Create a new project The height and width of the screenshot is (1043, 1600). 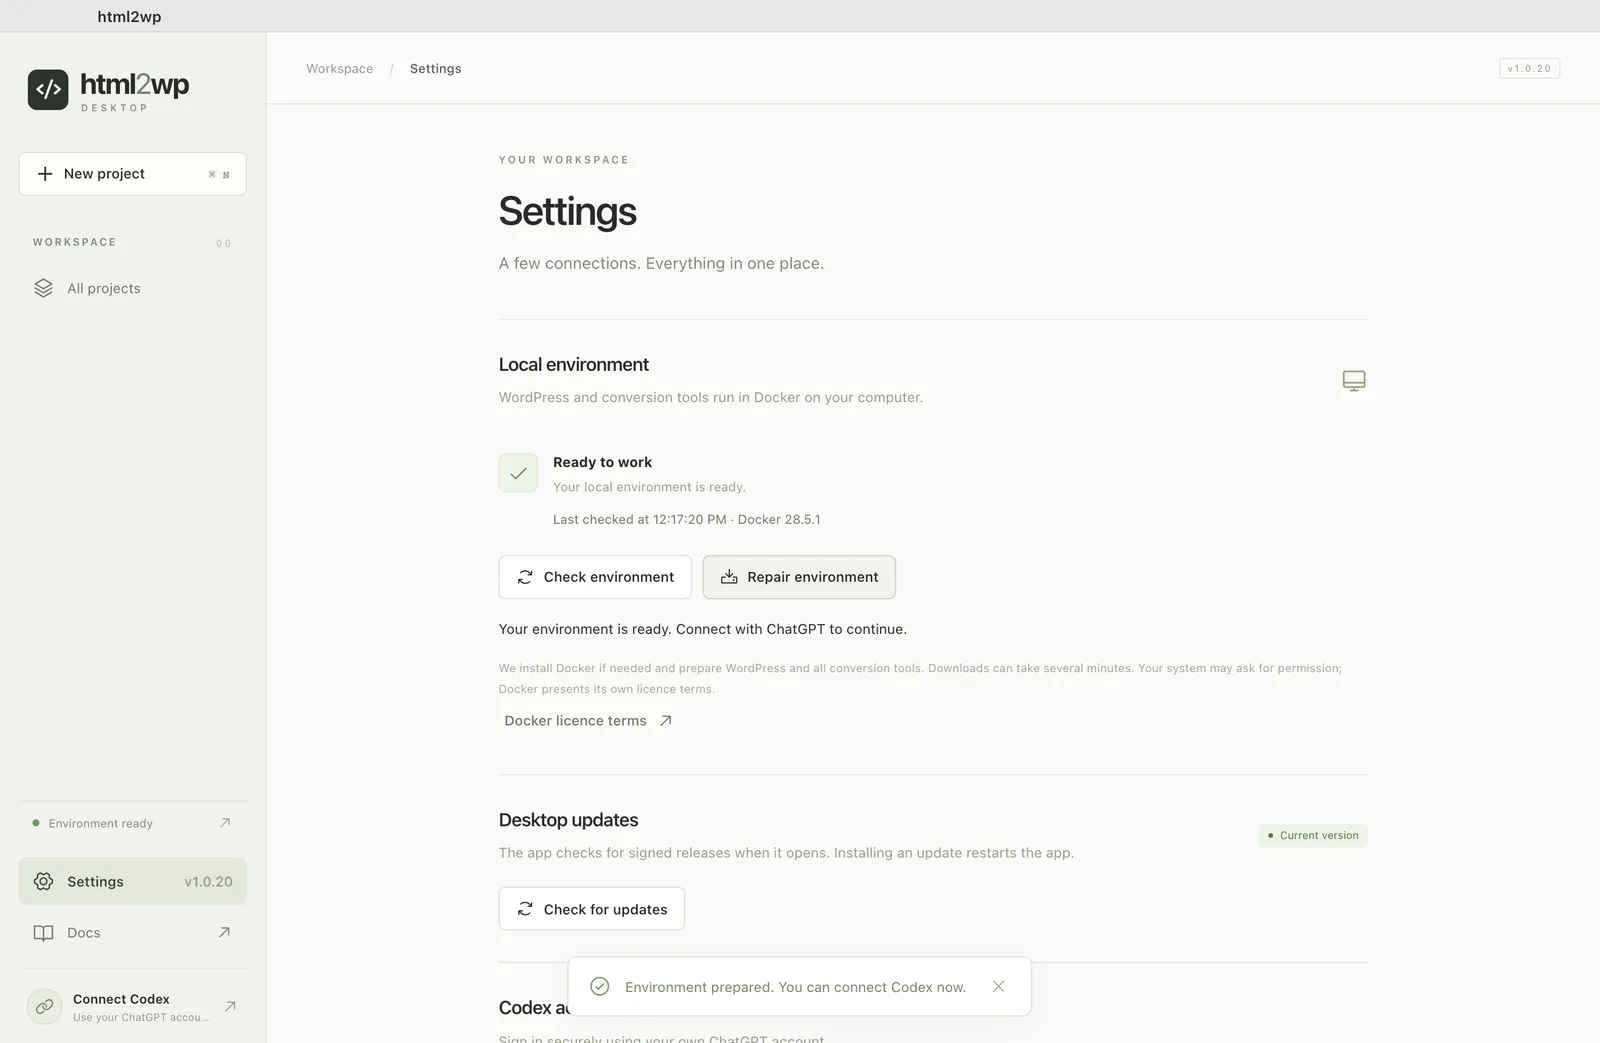pyautogui.click(x=132, y=174)
